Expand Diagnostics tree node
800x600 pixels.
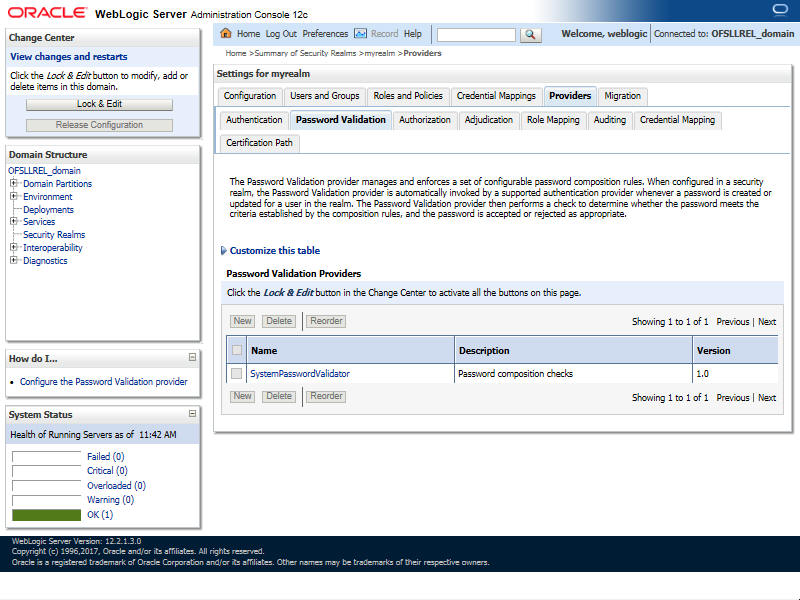point(14,260)
